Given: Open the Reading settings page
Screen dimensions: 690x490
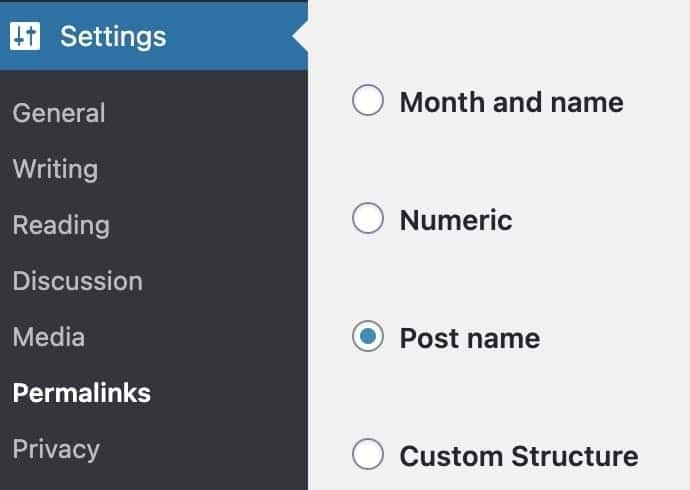Looking at the screenshot, I should coord(61,226).
